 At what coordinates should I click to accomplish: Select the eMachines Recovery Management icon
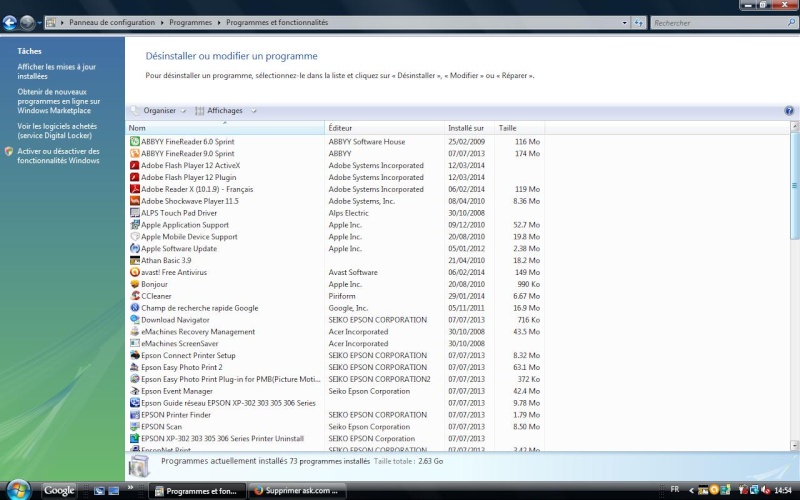point(135,332)
